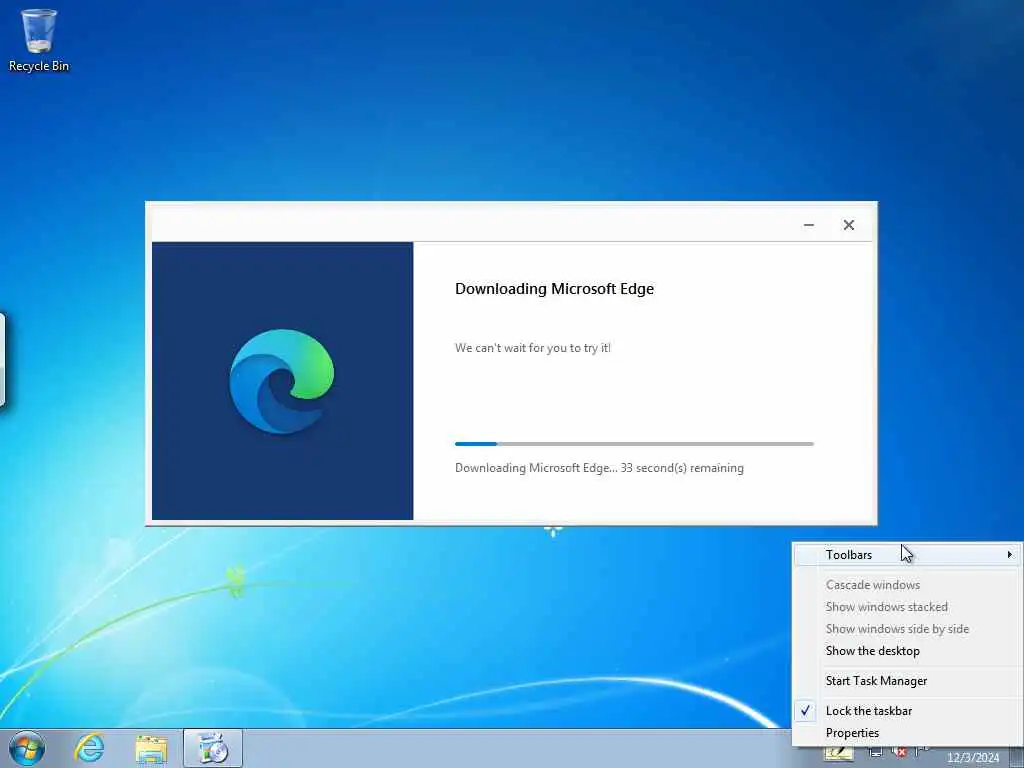Click the Edge logo in the installer
The image size is (1024, 768).
(282, 381)
